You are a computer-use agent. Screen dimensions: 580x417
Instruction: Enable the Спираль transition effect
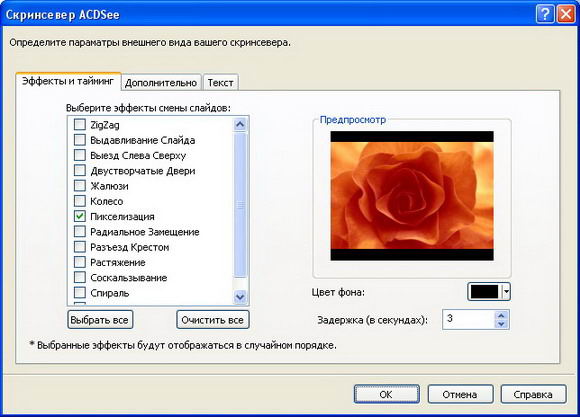[80, 293]
